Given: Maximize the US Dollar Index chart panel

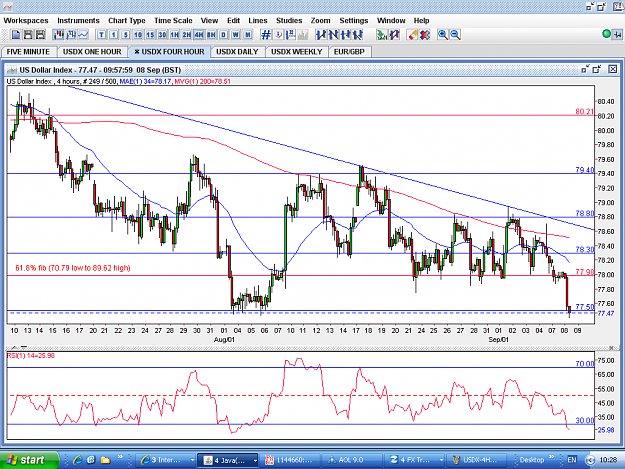Looking at the screenshot, I should point(597,69).
